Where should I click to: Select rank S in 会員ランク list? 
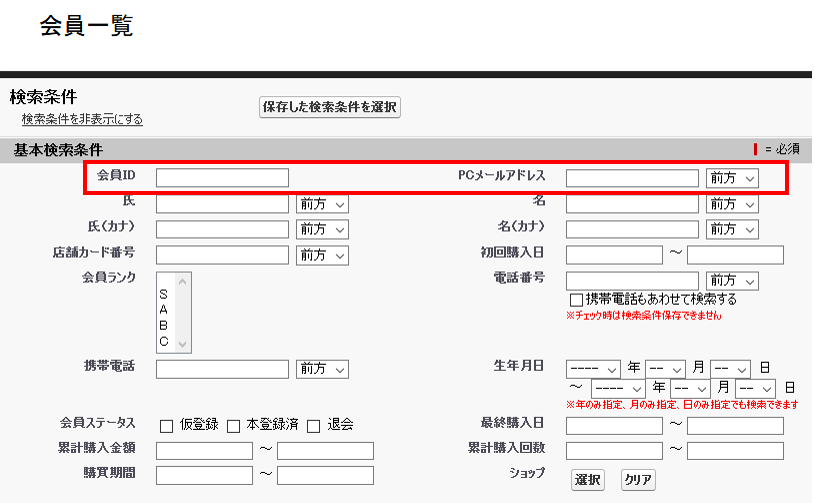point(163,295)
